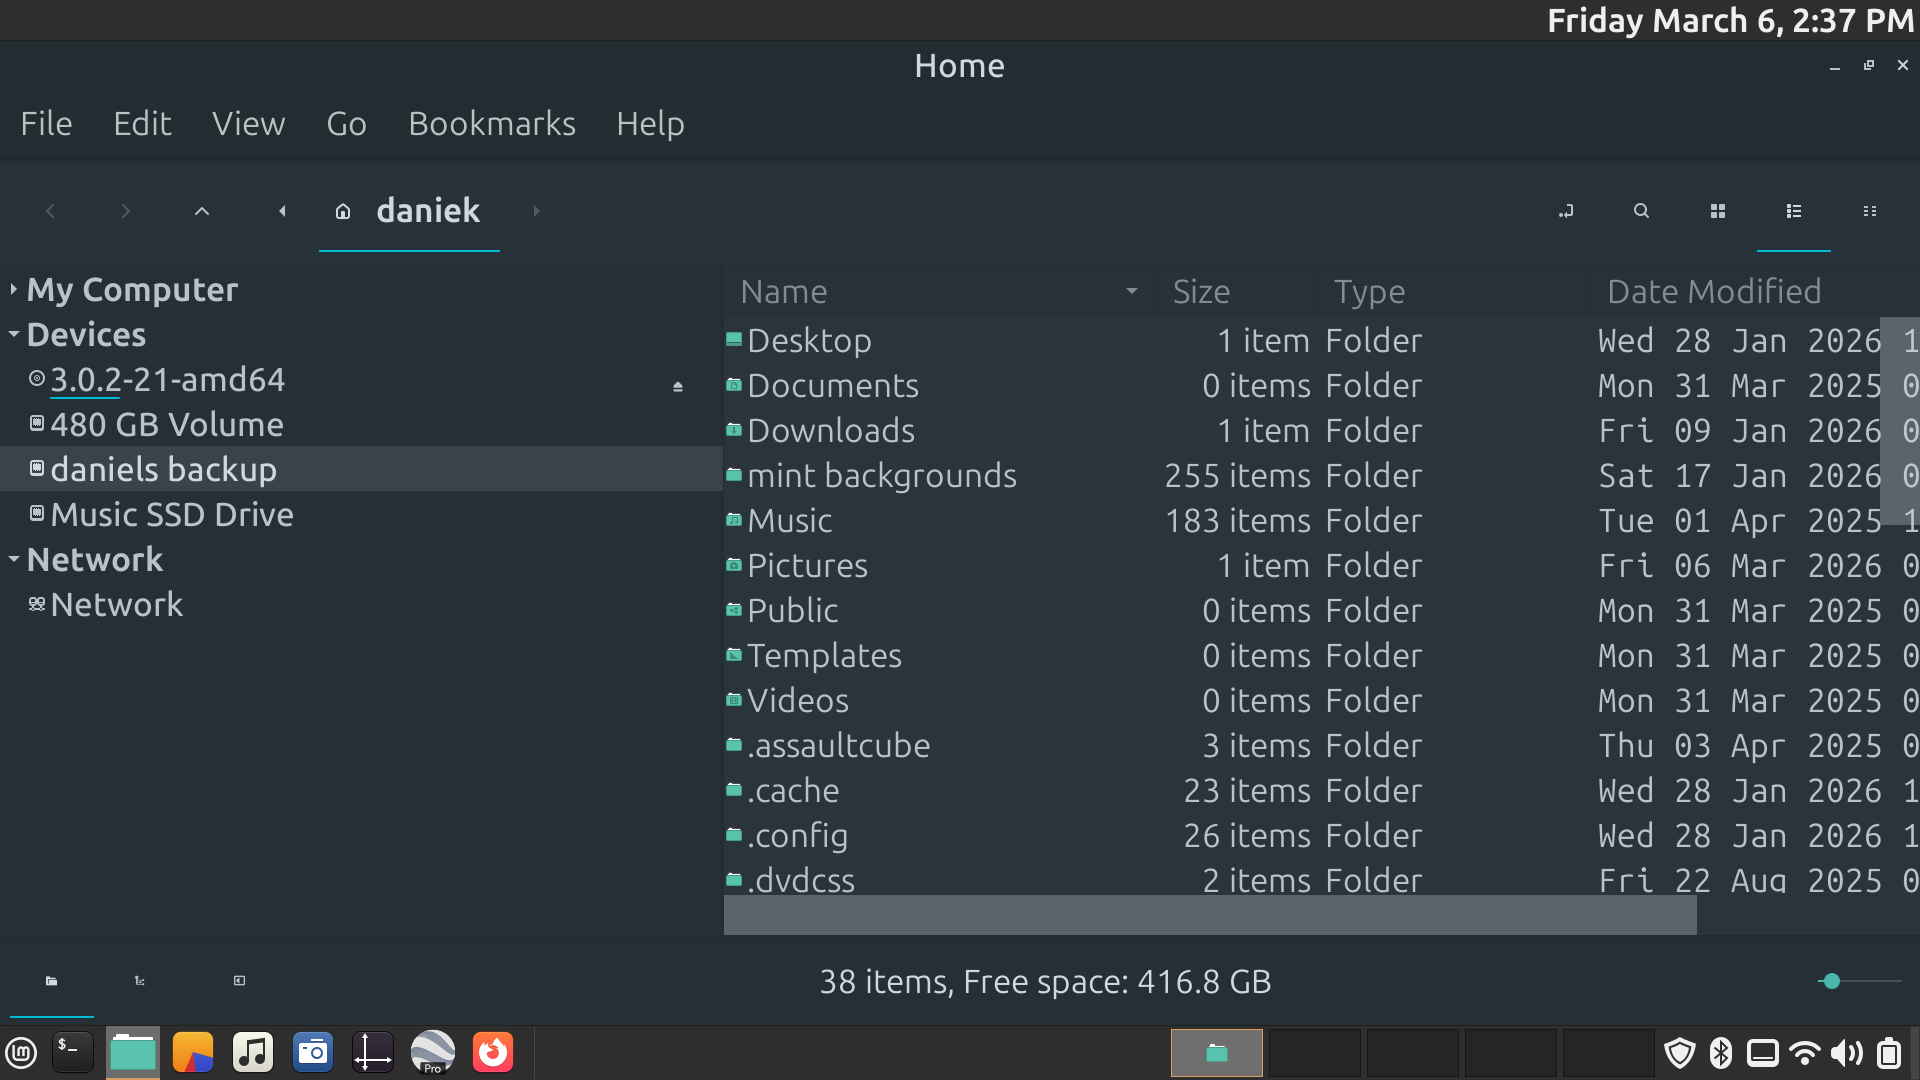This screenshot has width=1920, height=1080.
Task: Collapse the Devices section
Action: click(x=13, y=334)
